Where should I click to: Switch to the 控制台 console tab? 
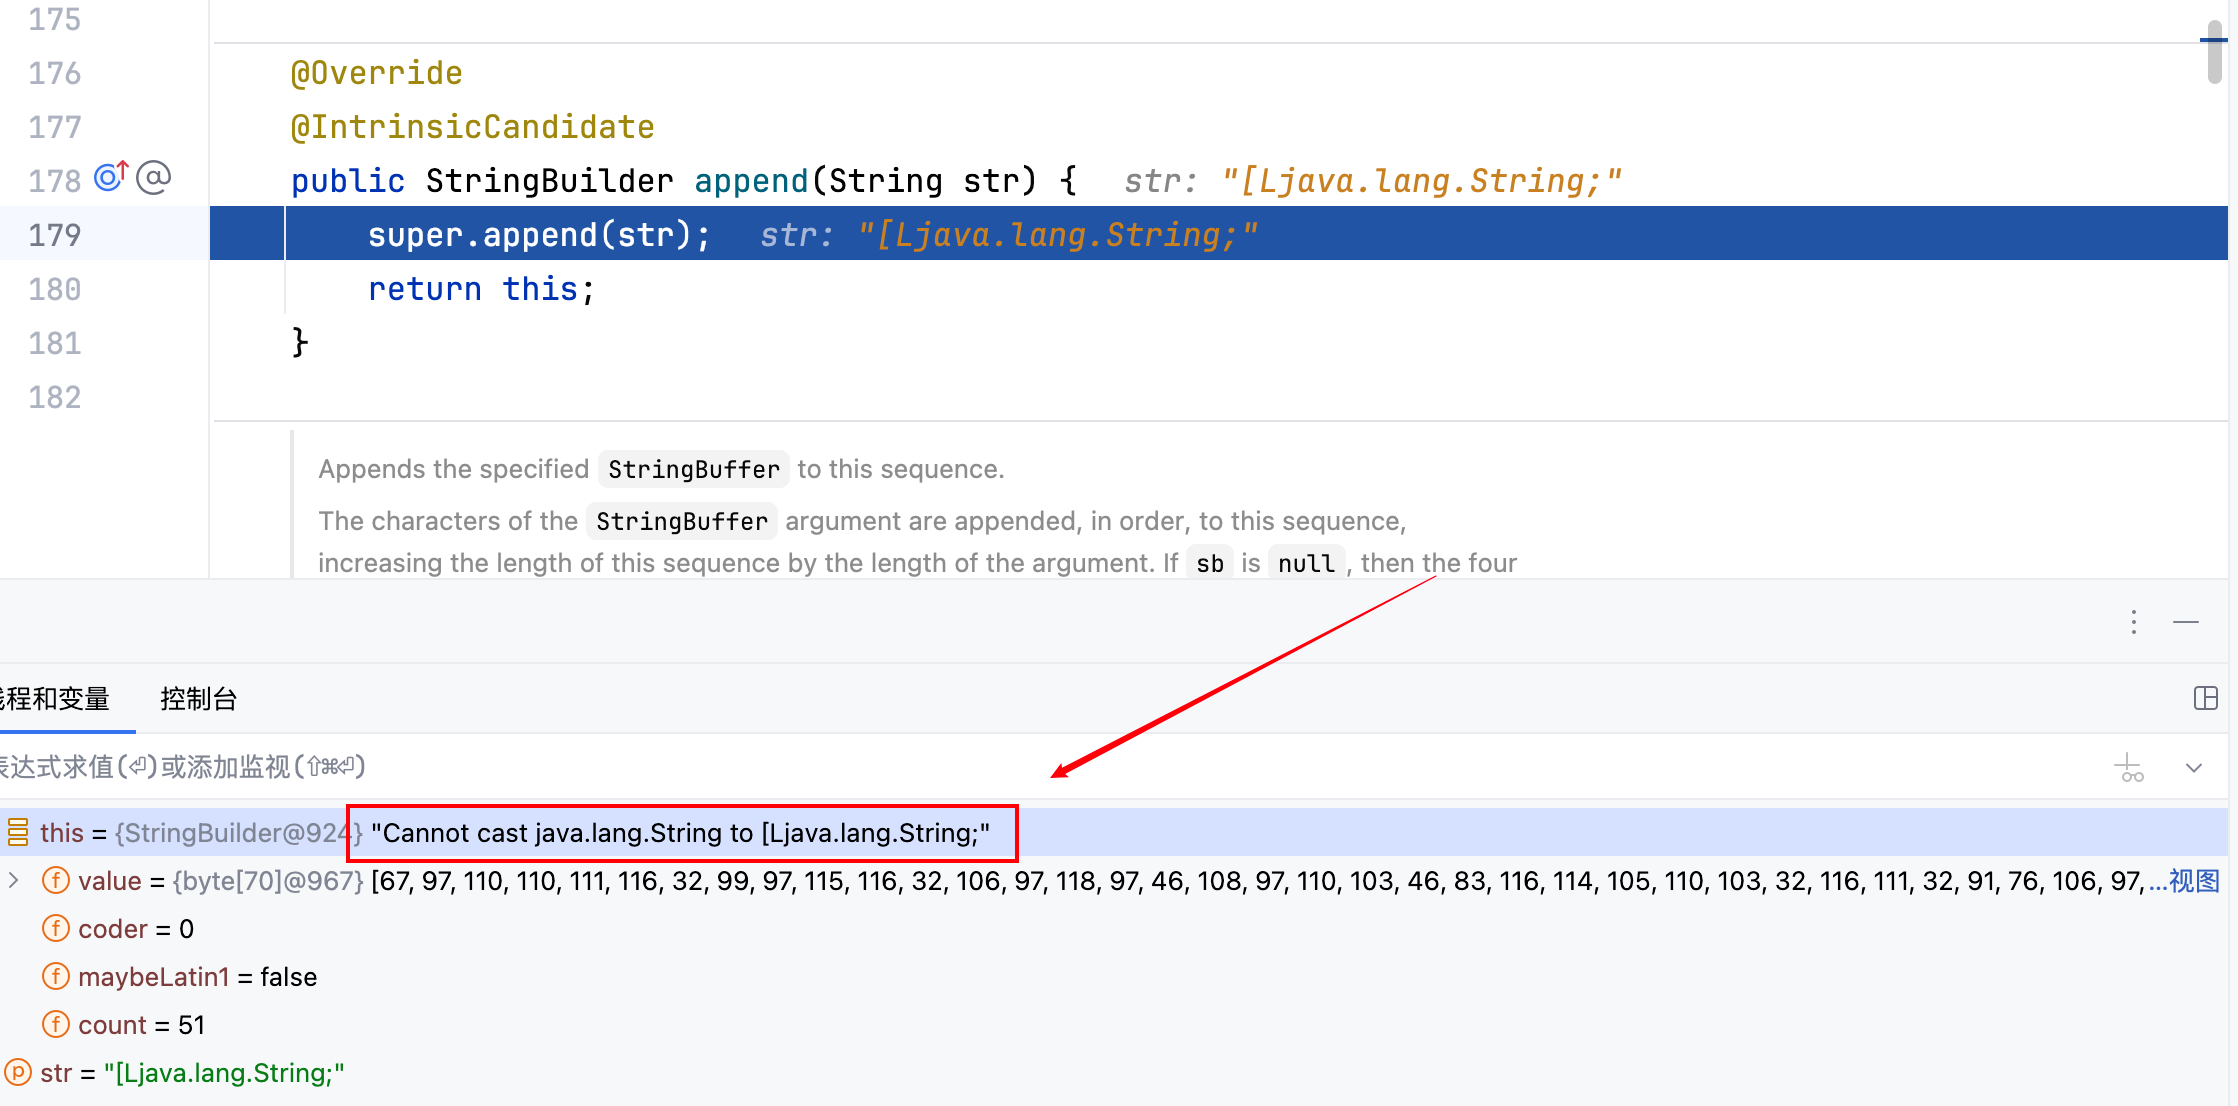pyautogui.click(x=198, y=699)
